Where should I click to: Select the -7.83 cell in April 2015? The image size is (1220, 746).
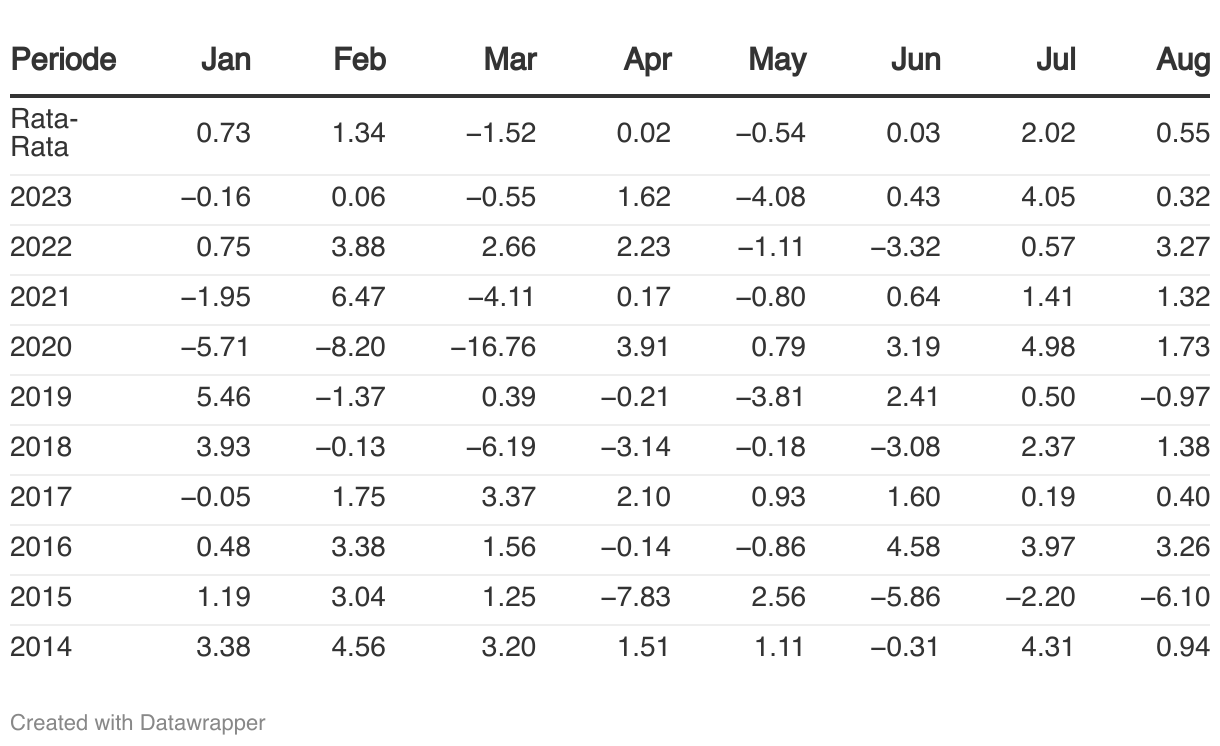pyautogui.click(x=636, y=597)
